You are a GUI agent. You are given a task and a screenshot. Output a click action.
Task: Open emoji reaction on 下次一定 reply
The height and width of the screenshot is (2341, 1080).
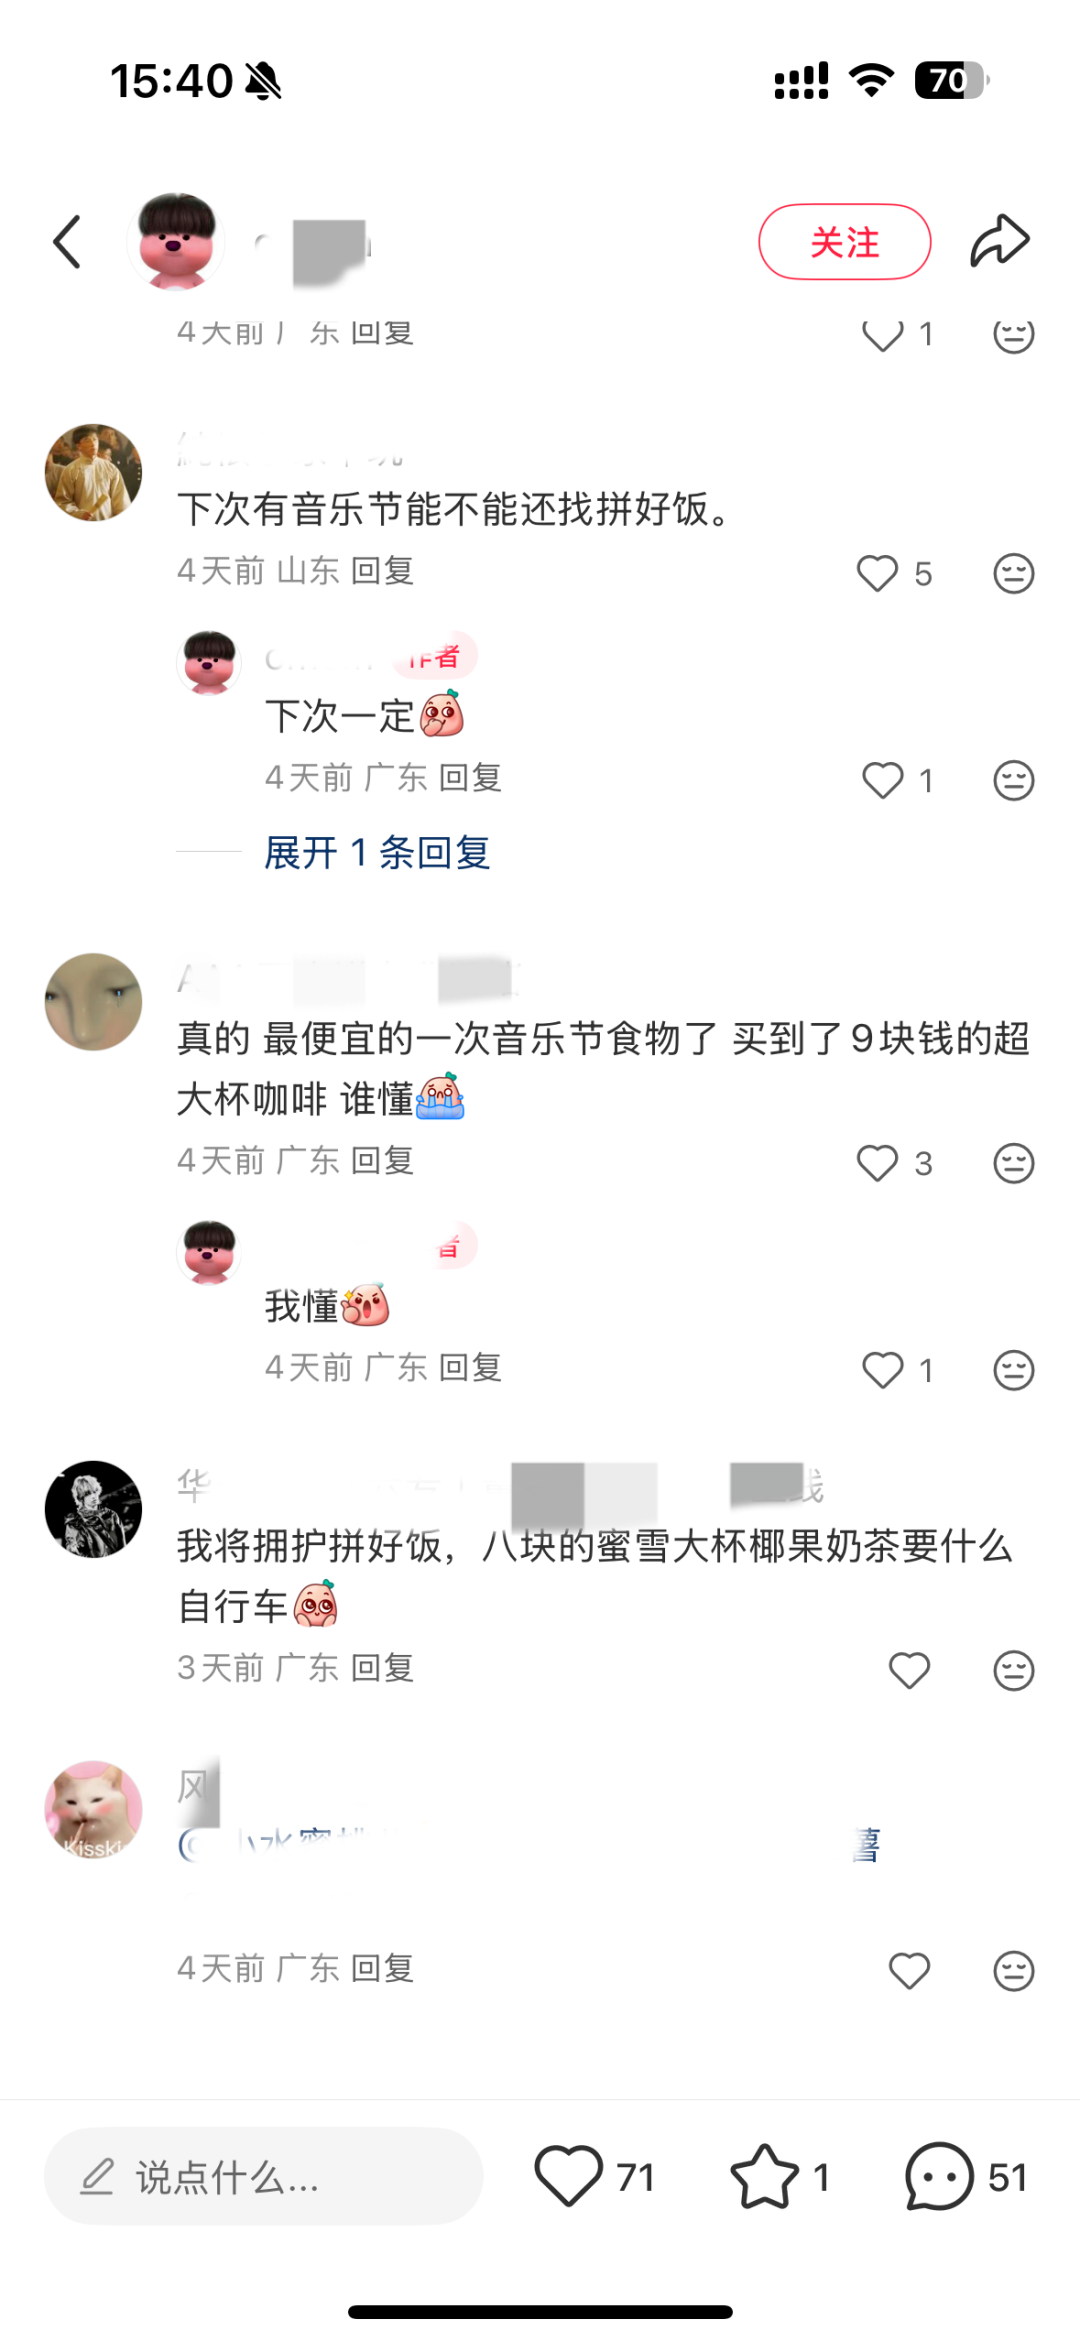click(1013, 780)
